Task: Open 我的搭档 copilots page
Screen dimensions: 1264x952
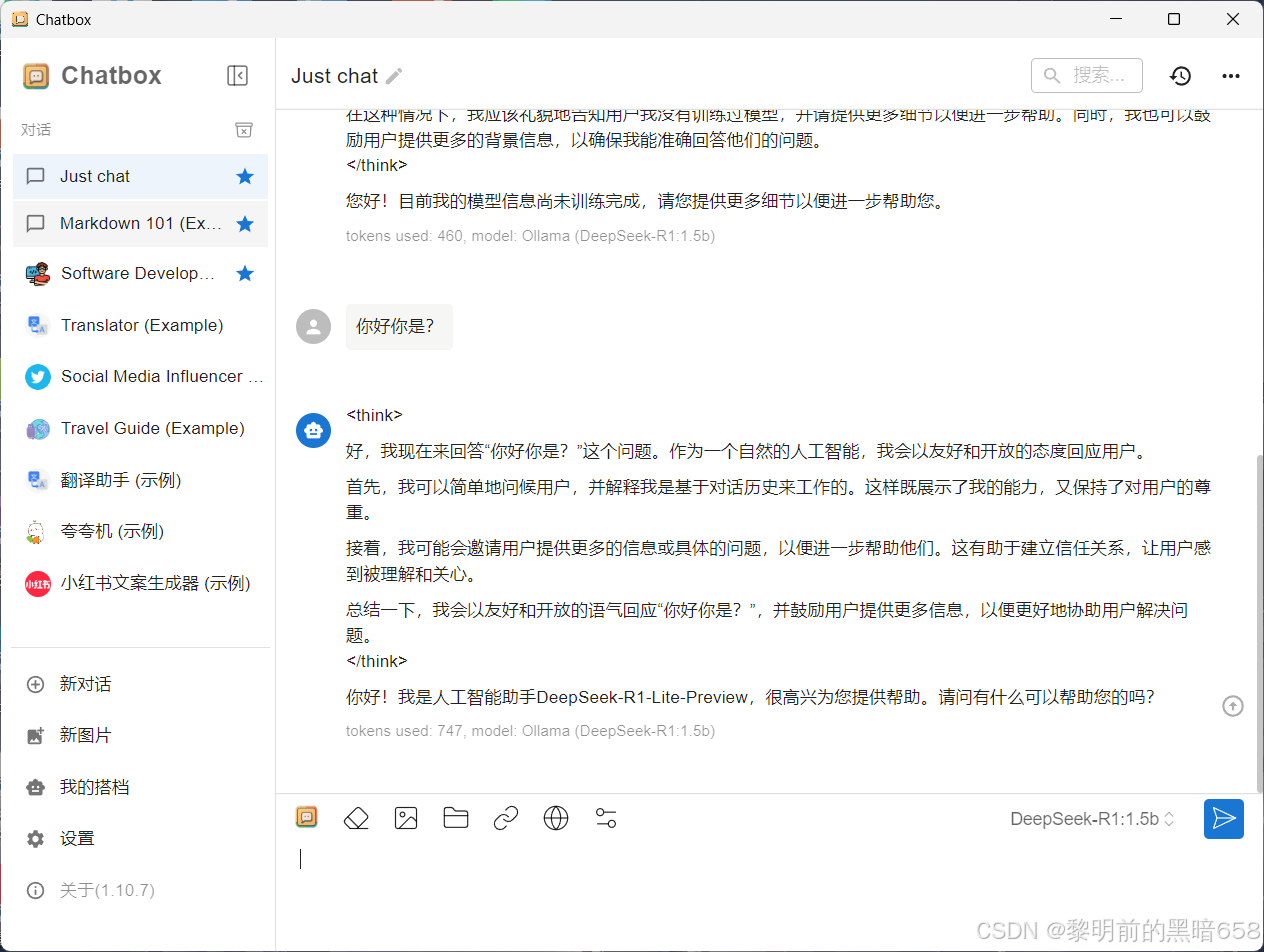Action: (x=140, y=787)
